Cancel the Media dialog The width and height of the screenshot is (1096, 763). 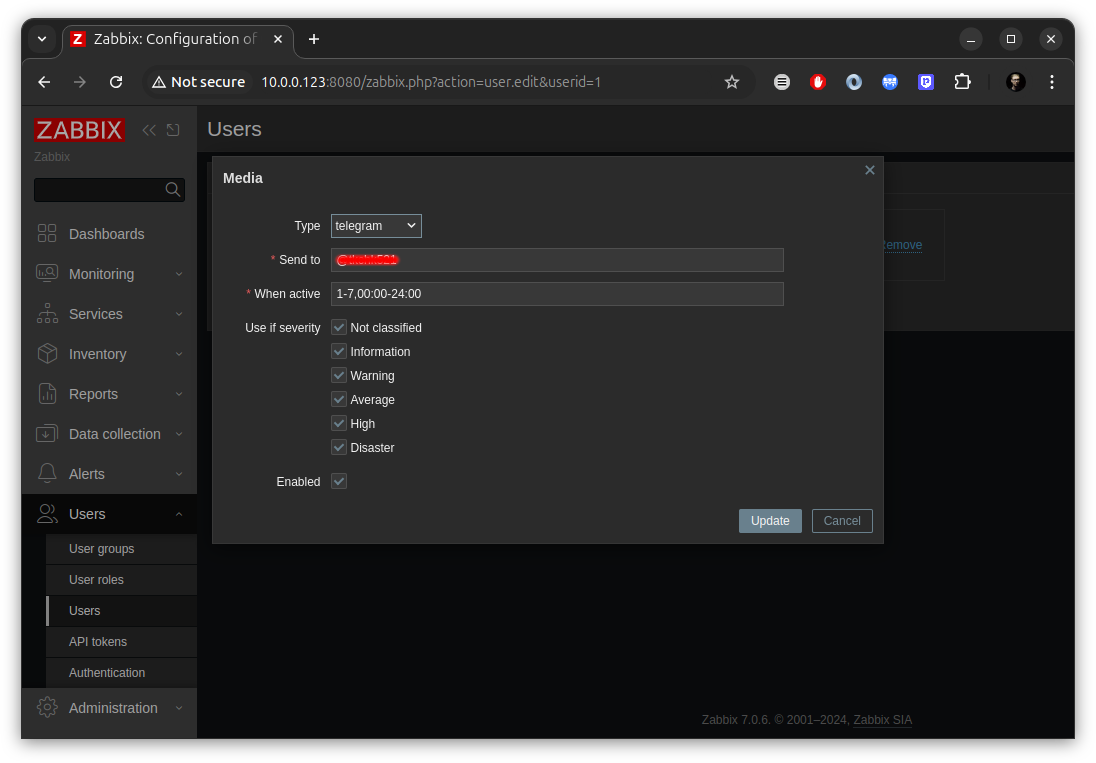(841, 520)
